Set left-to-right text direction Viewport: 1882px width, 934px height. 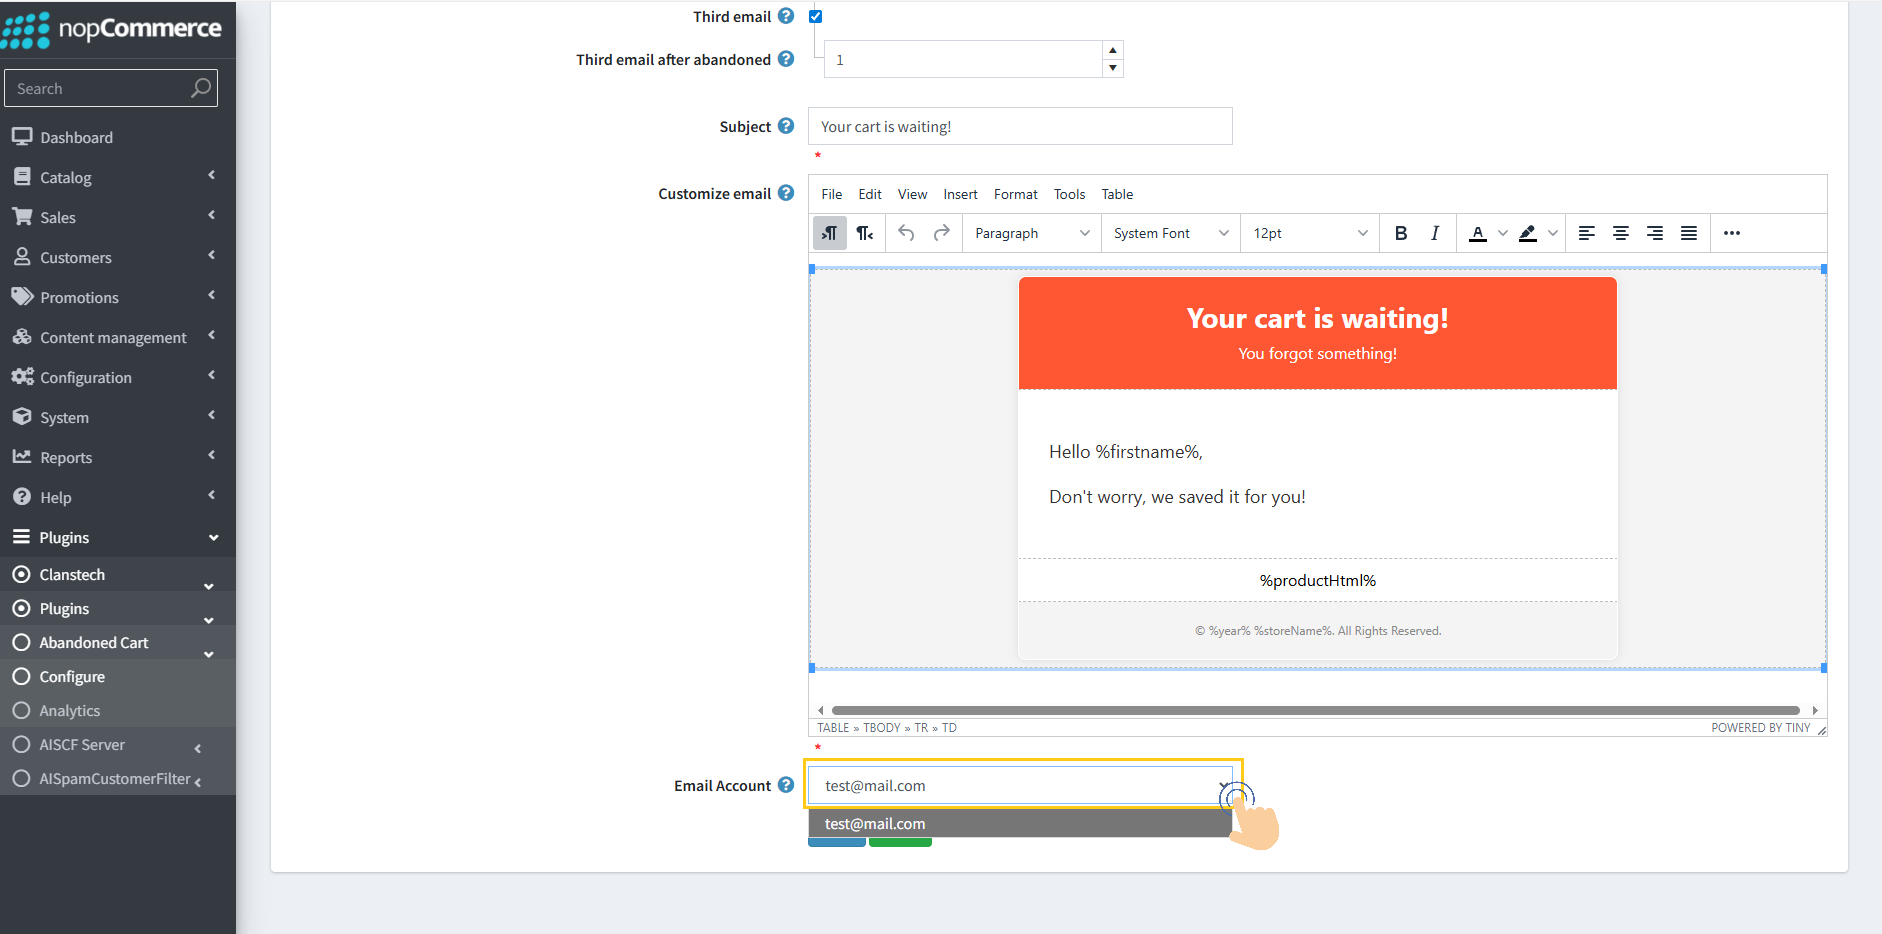tap(829, 233)
